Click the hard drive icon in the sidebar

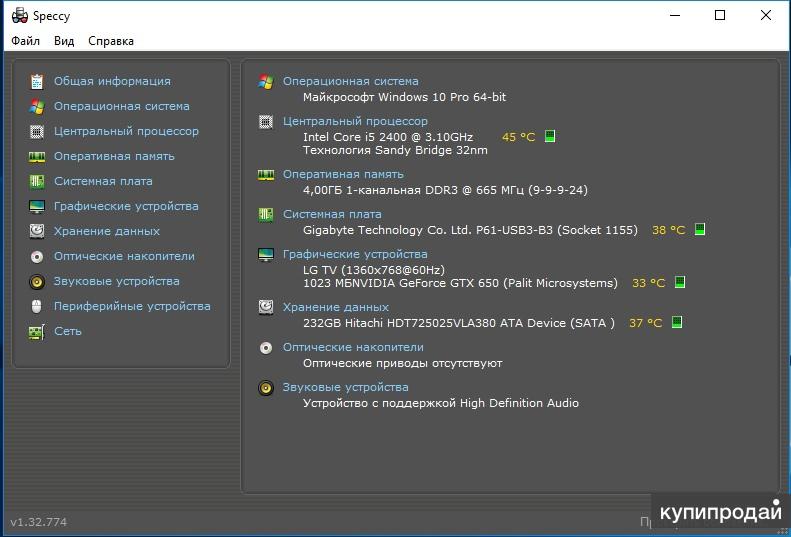point(37,231)
